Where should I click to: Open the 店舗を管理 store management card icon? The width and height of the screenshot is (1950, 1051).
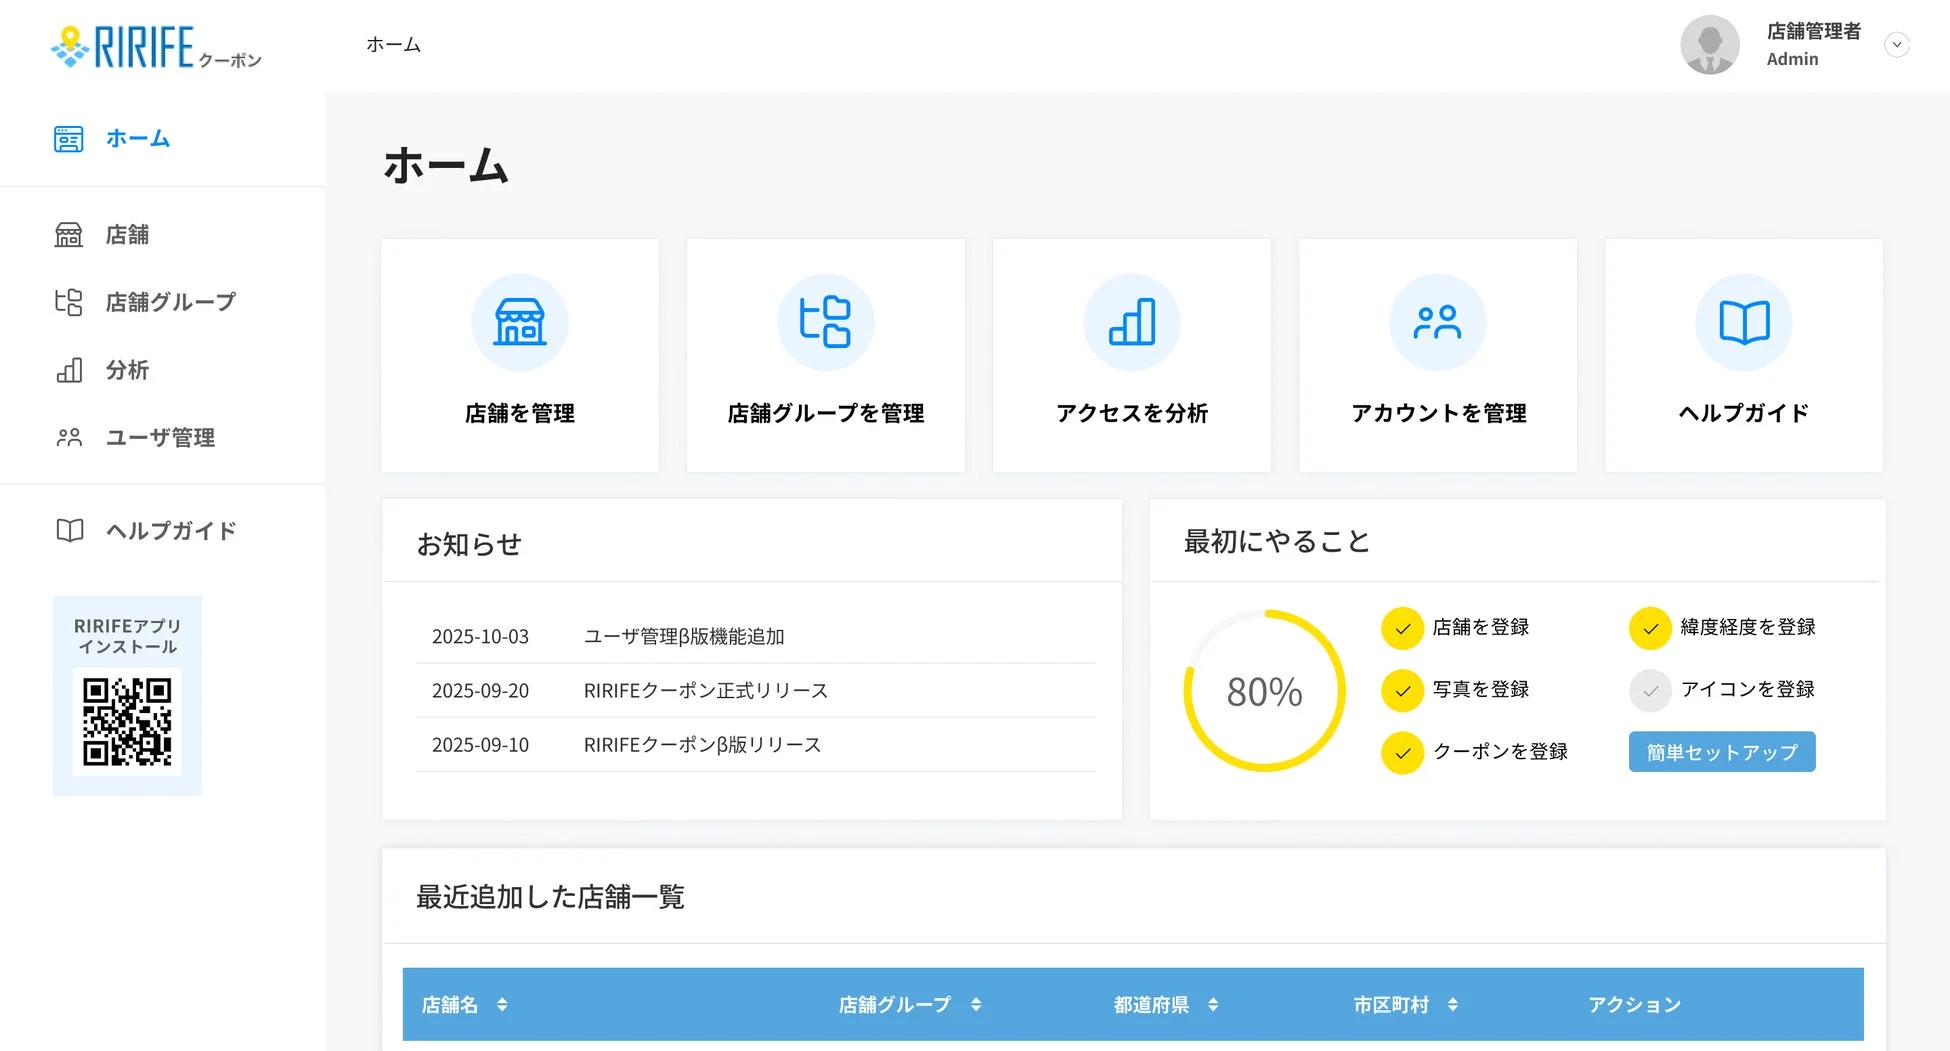coord(519,322)
